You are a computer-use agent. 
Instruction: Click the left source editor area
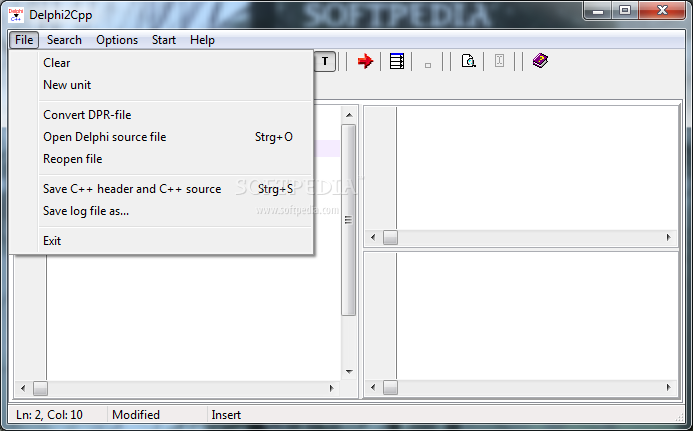point(194,317)
